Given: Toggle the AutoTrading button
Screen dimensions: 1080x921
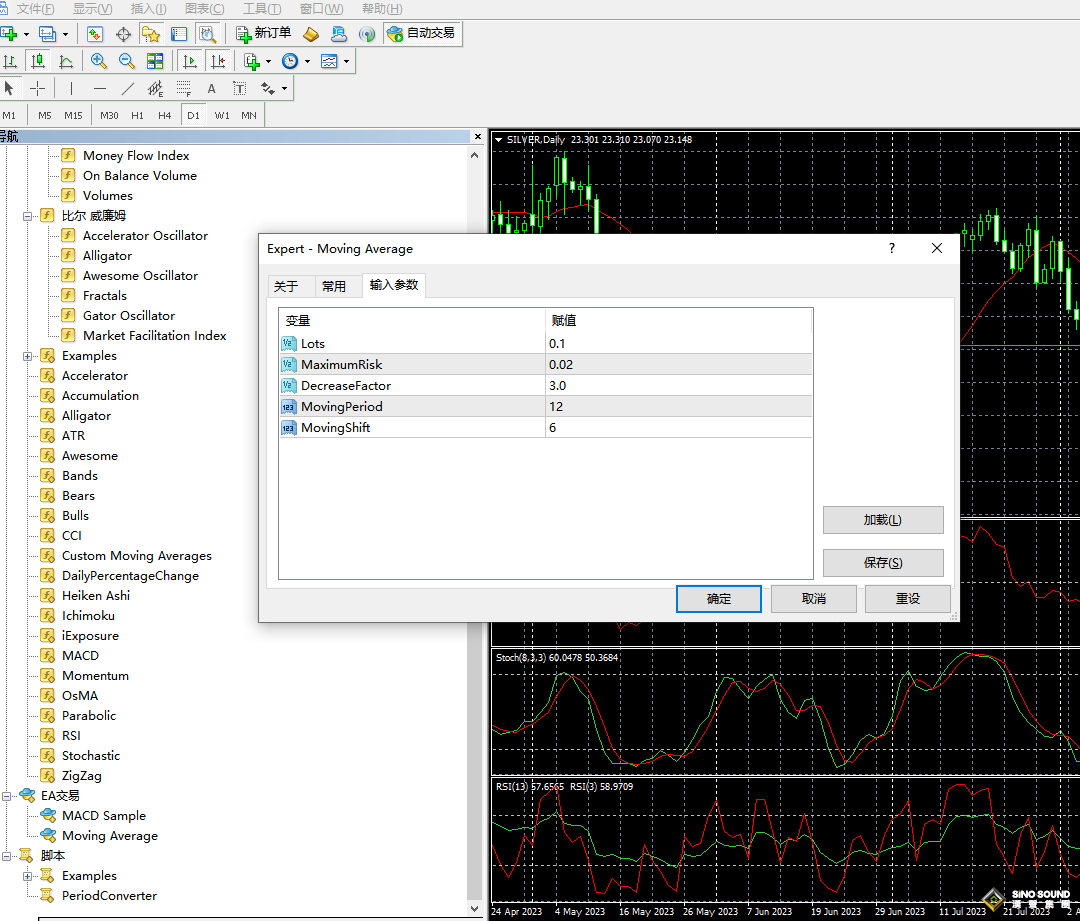Looking at the screenshot, I should tap(422, 33).
